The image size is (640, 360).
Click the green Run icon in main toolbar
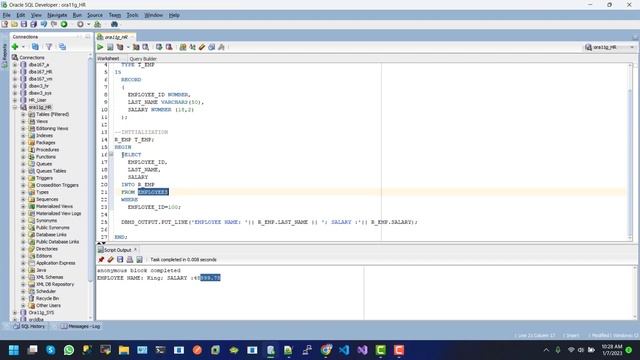64,24
